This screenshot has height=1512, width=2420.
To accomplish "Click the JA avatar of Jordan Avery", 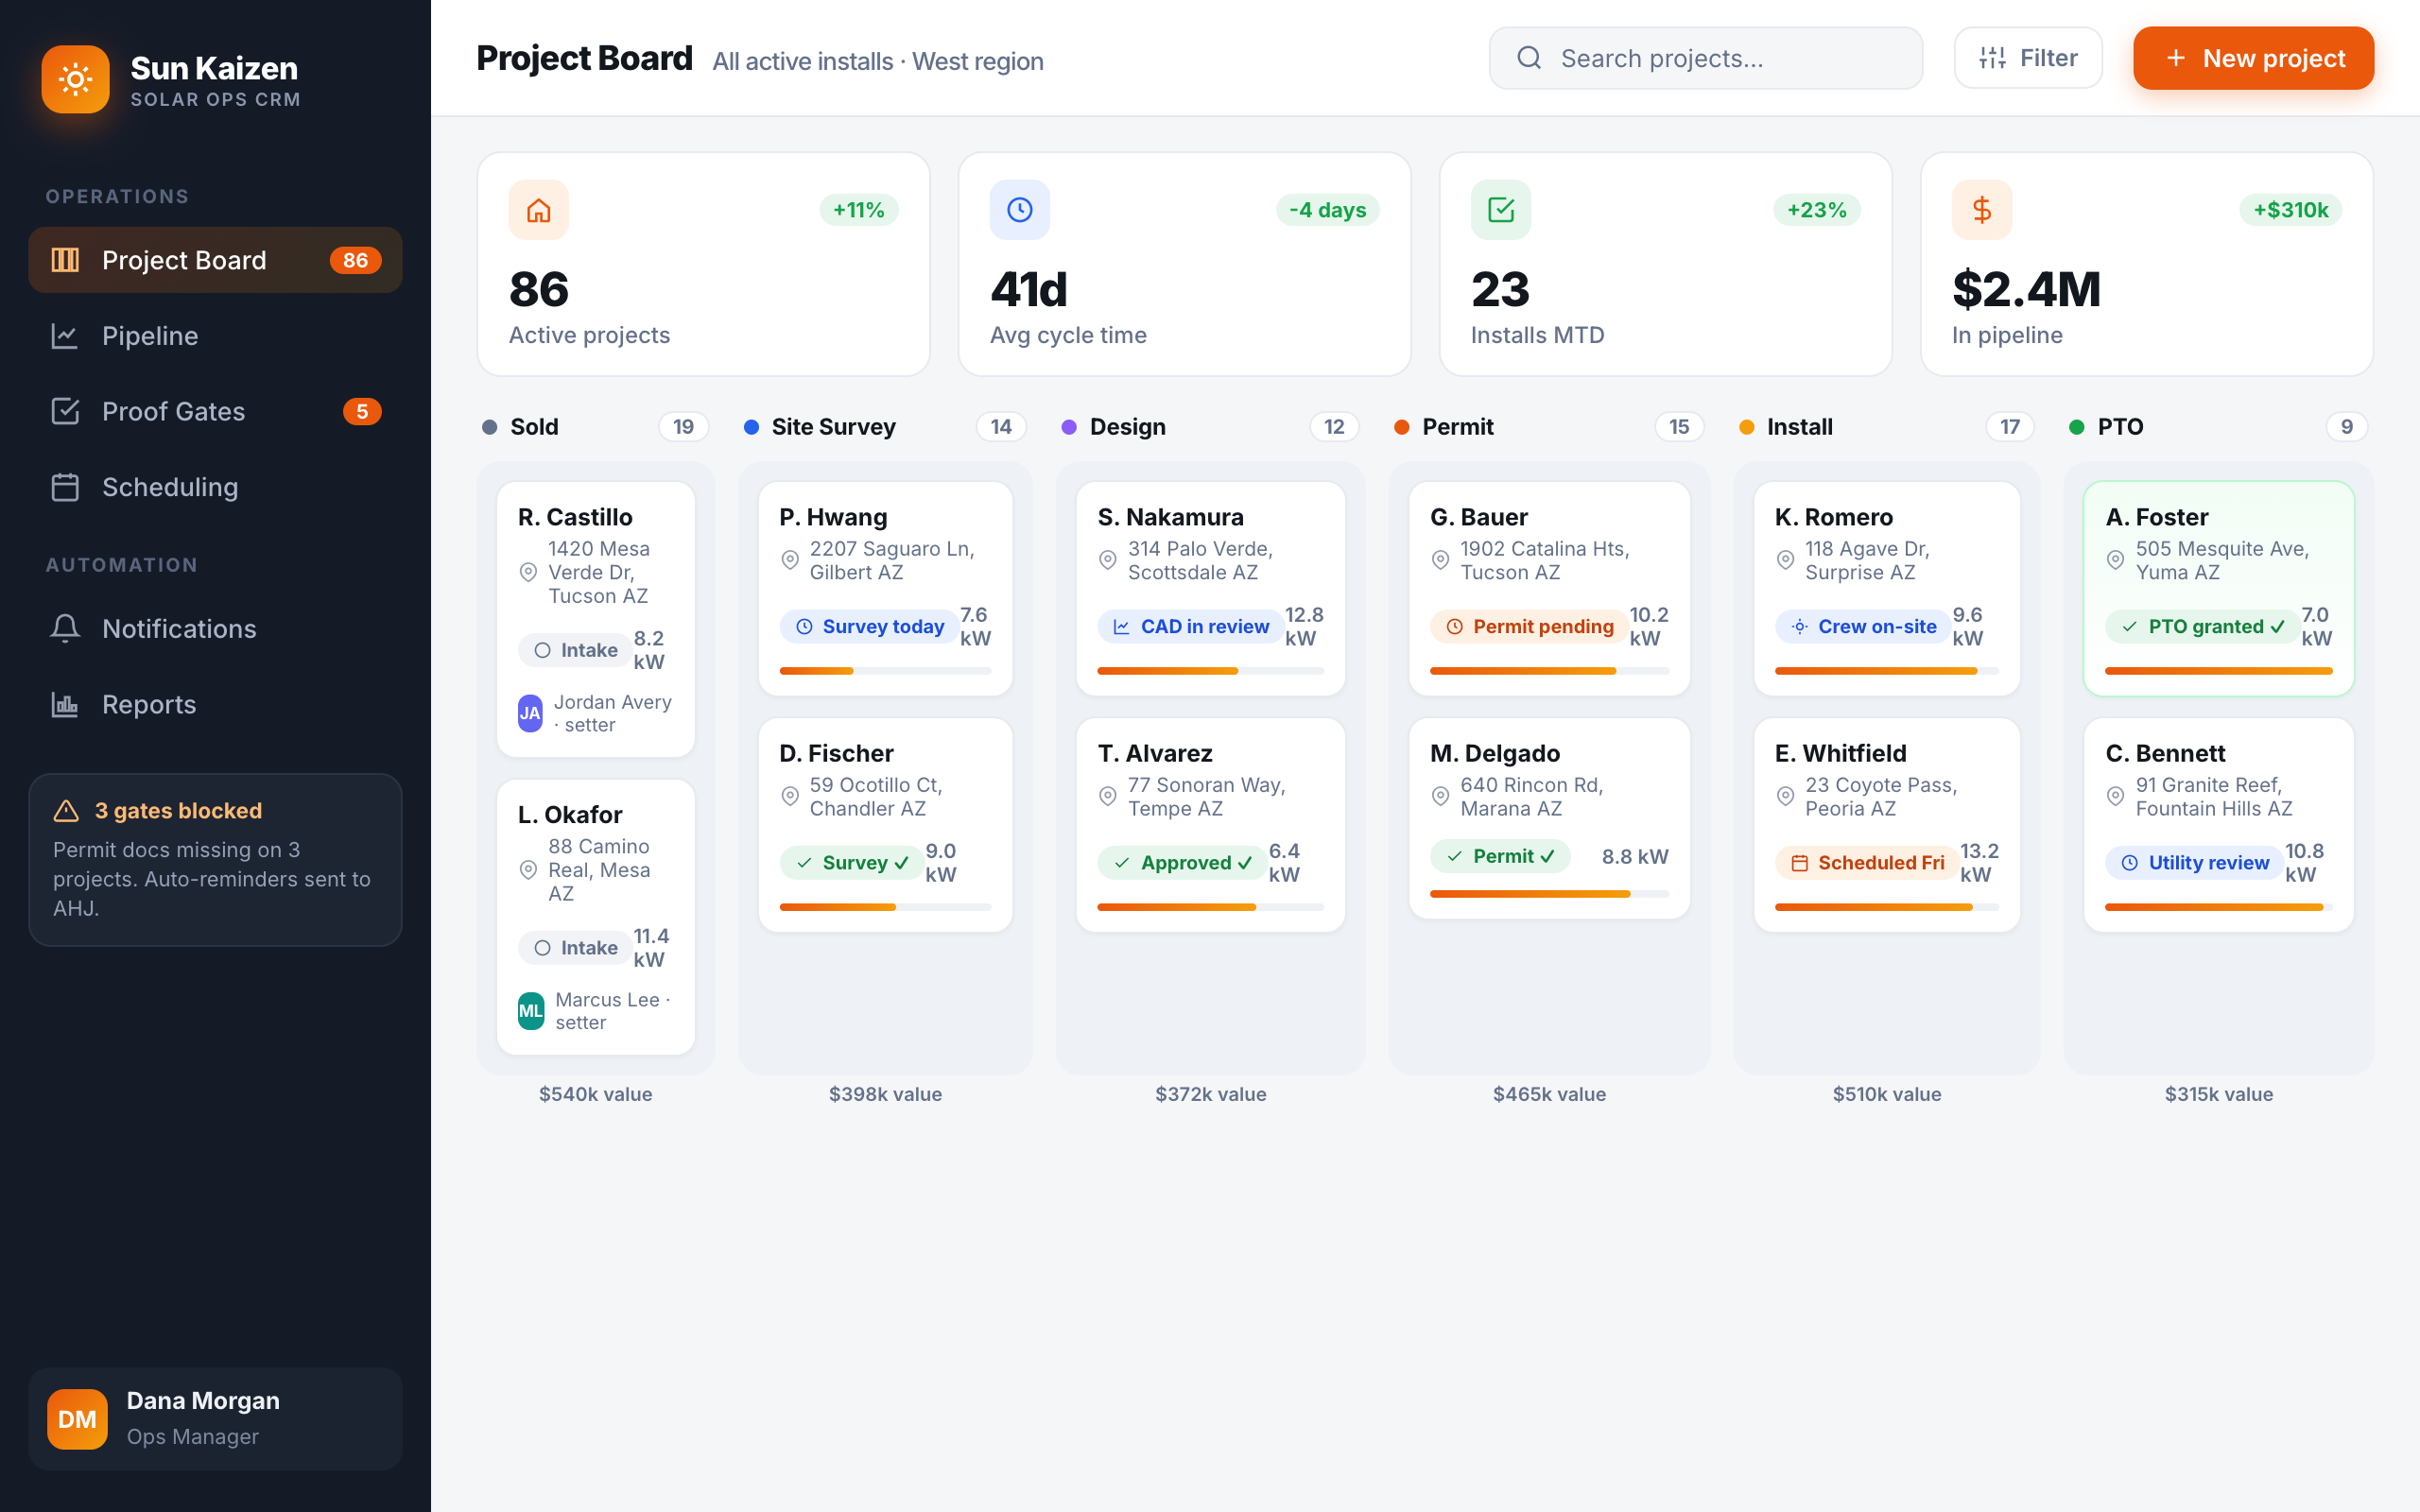I will pos(530,713).
